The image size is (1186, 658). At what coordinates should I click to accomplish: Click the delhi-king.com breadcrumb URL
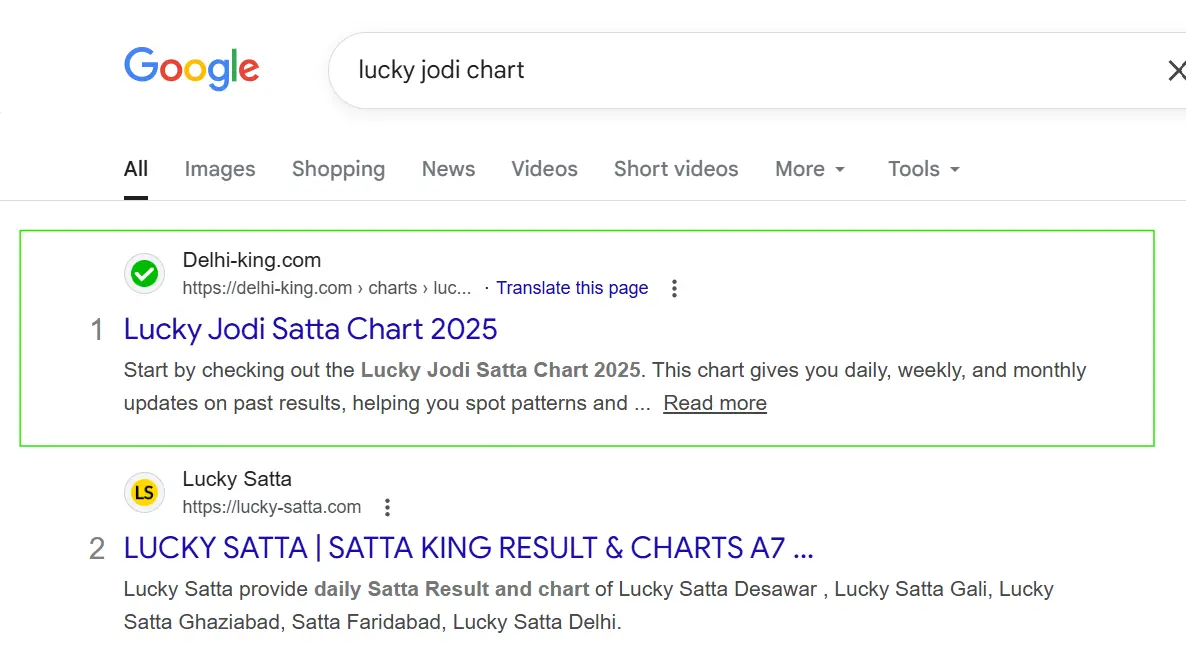coord(326,288)
